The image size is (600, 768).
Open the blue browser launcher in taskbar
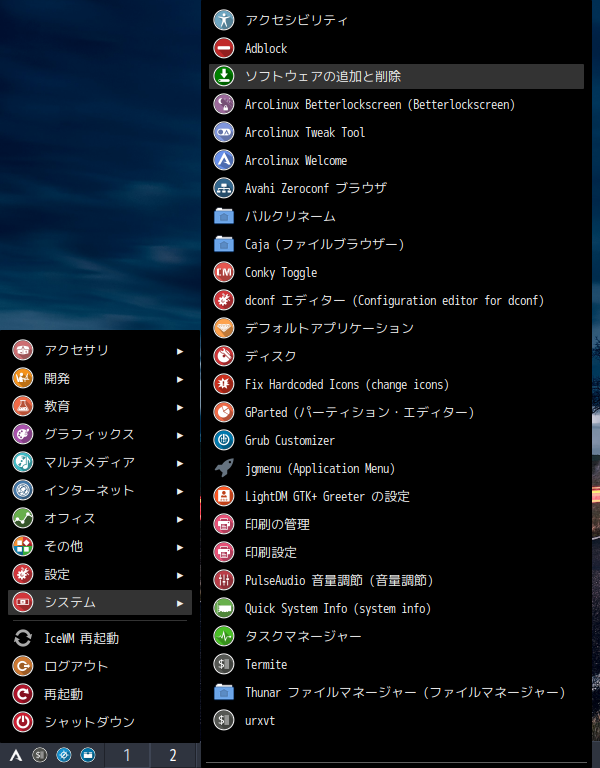click(64, 755)
